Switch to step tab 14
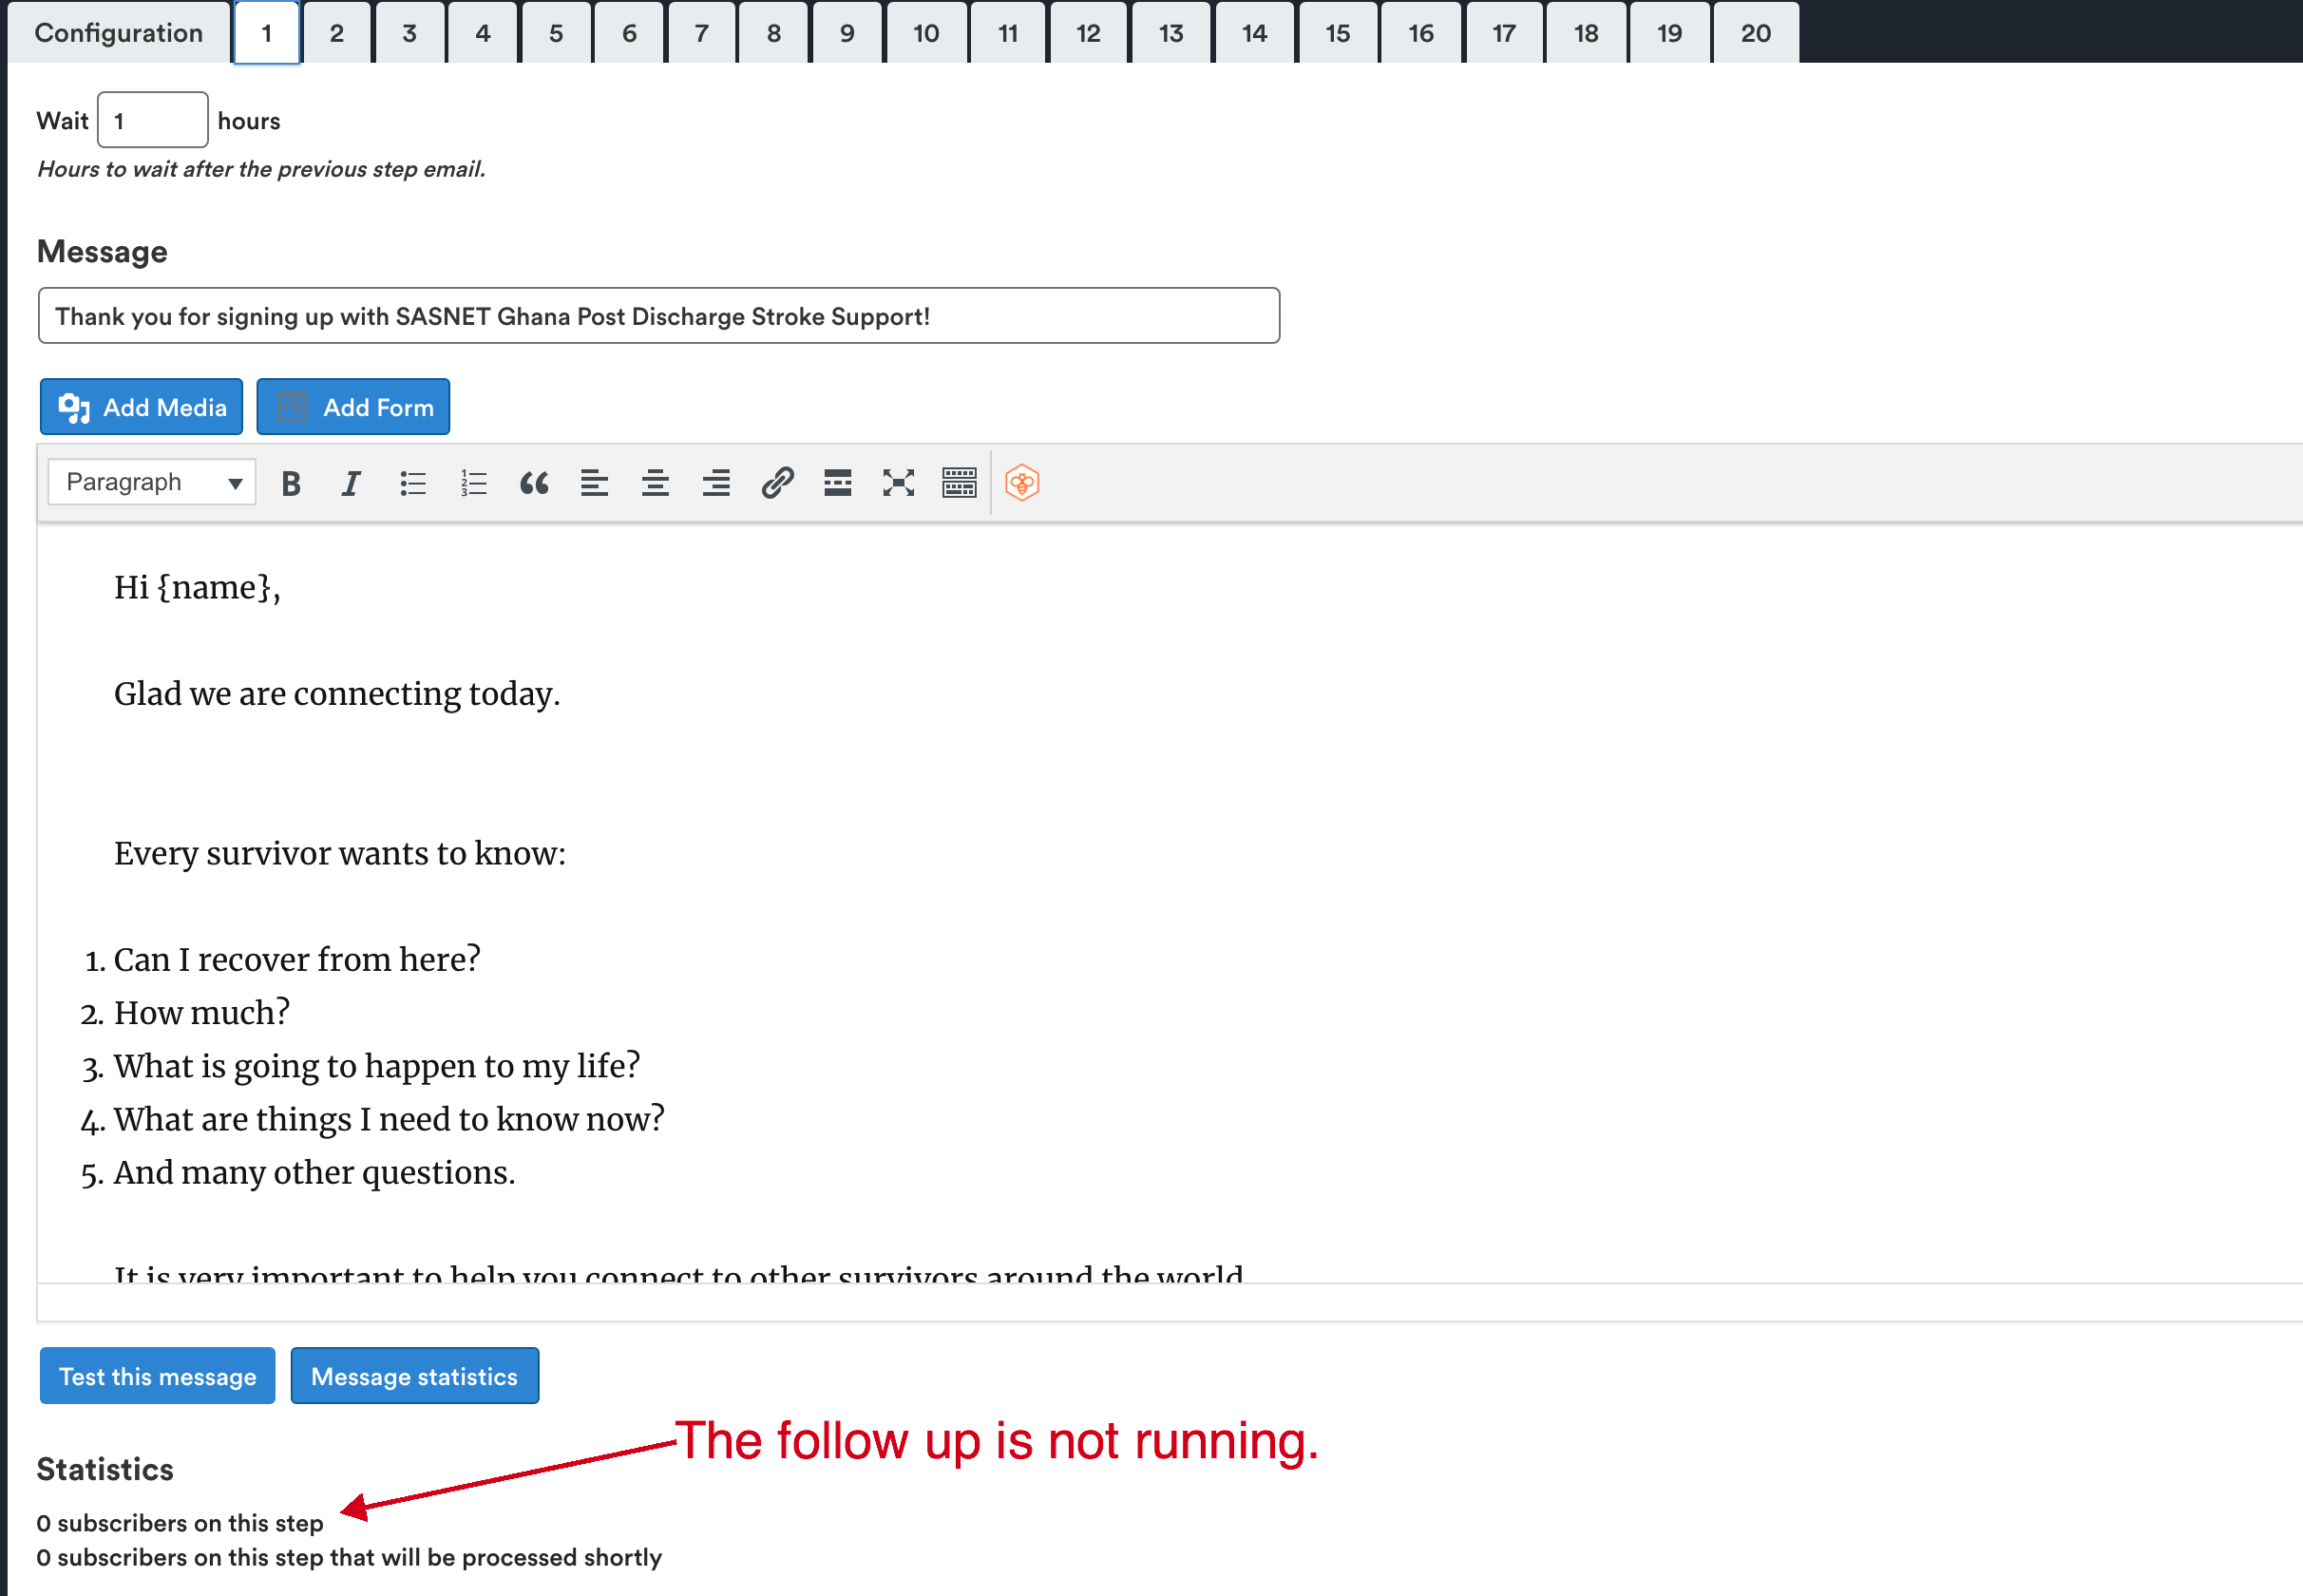 1255,33
